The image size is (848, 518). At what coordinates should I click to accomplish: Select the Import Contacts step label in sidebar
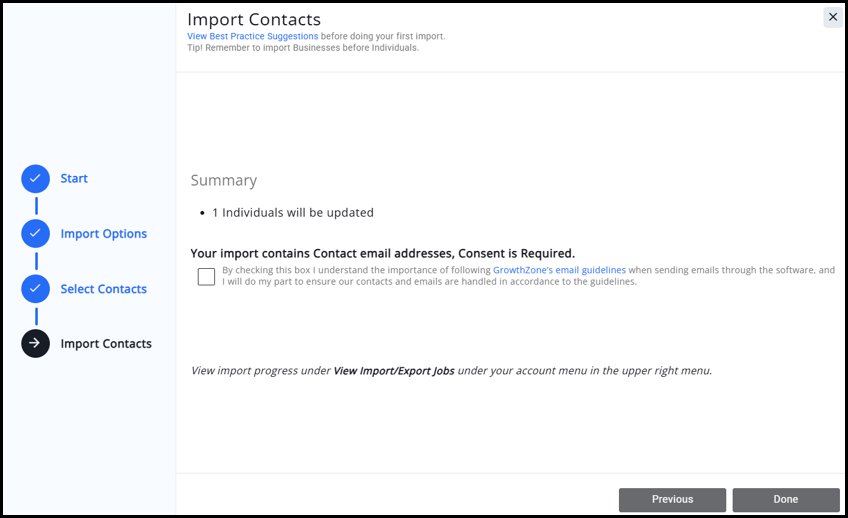coord(106,344)
